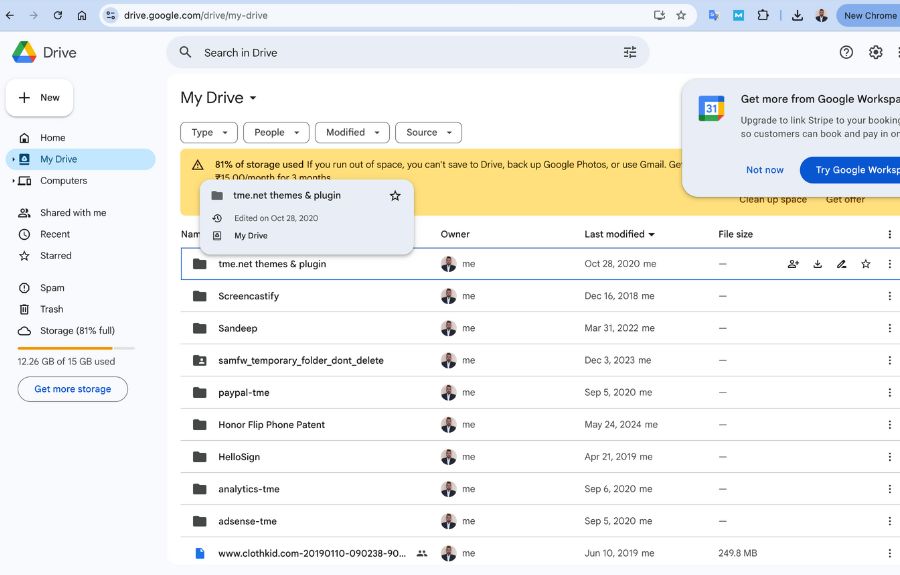
Task: Open more actions for paypal-tme folder
Action: point(890,393)
